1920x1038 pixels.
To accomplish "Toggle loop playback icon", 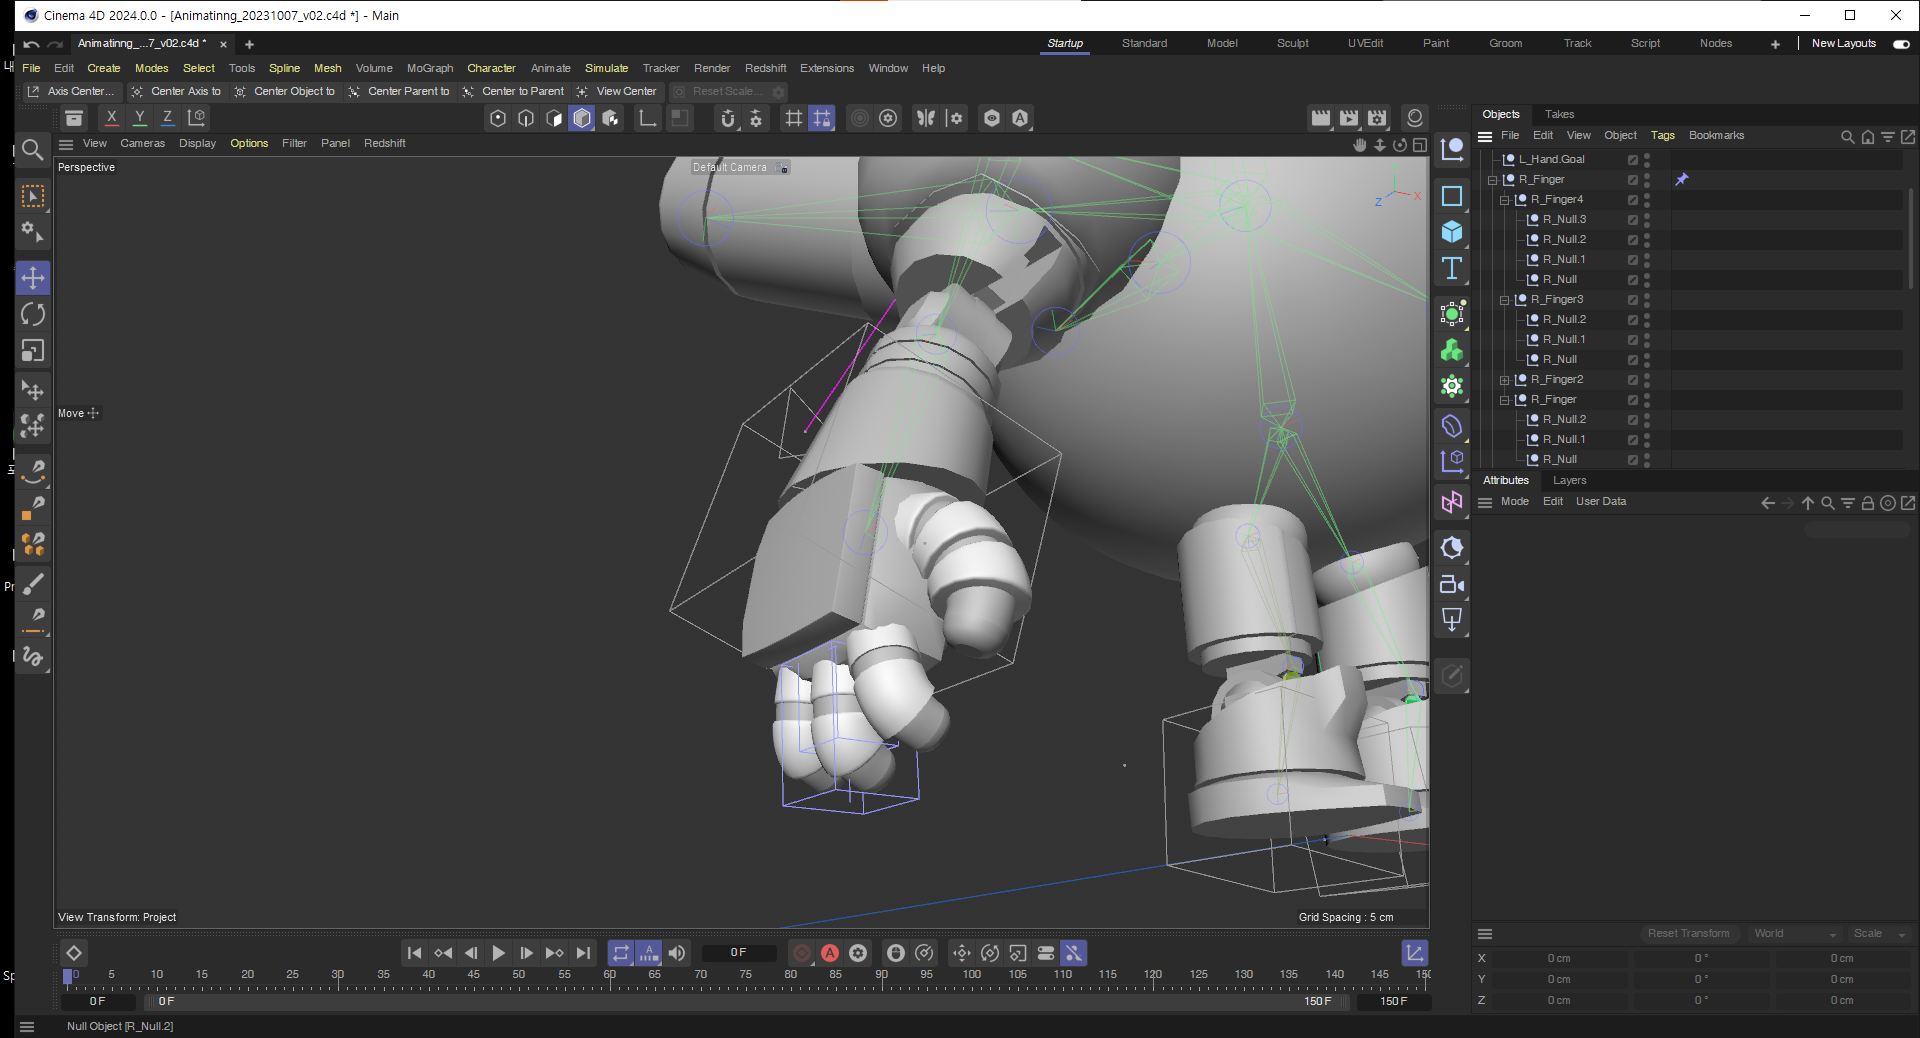I will click(621, 953).
